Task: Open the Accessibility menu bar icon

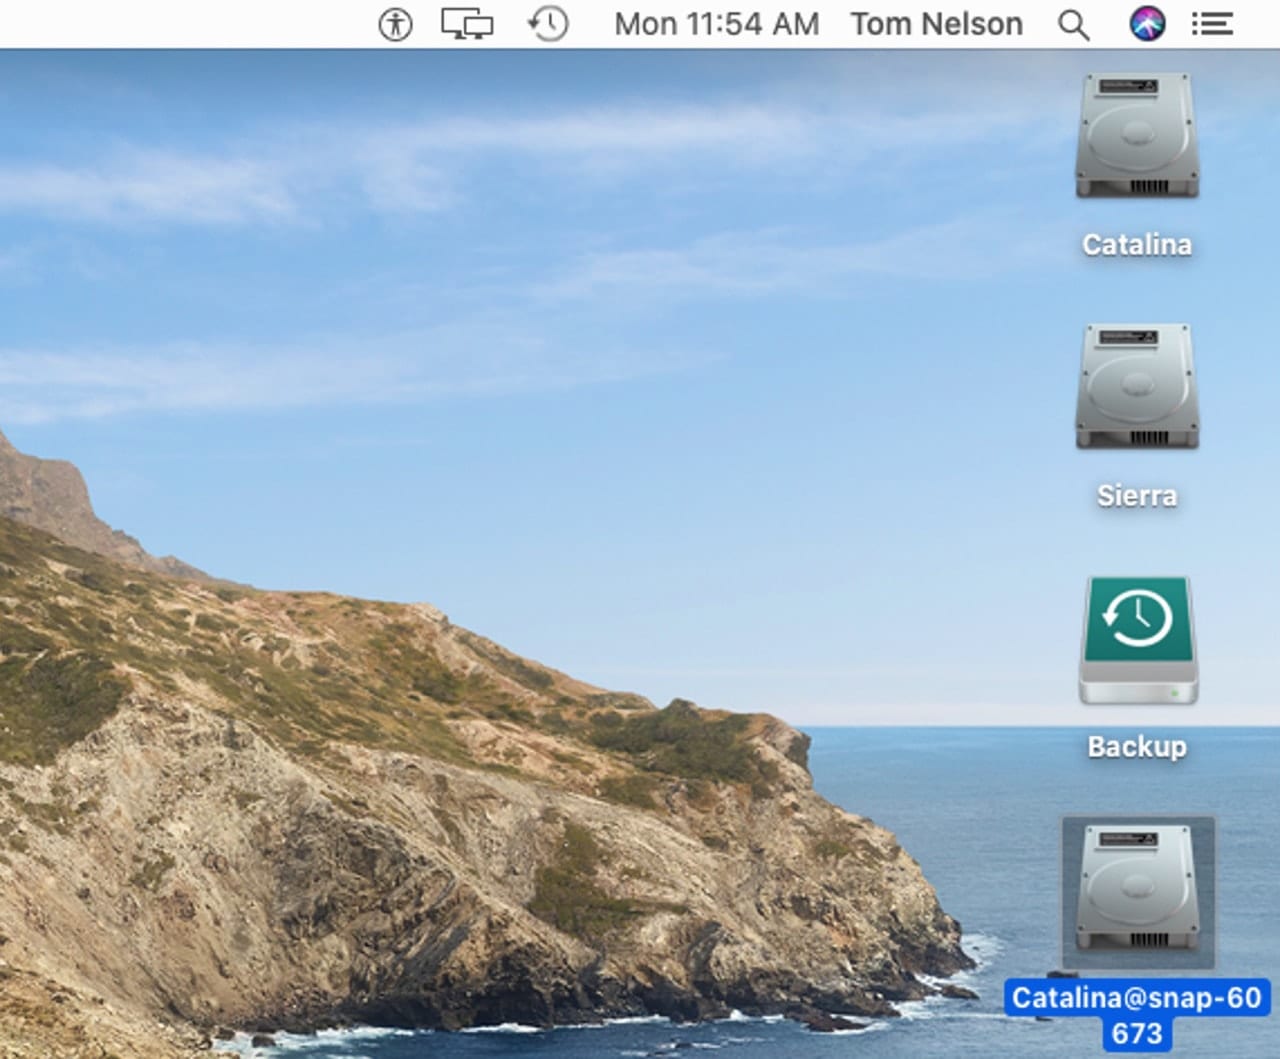Action: click(x=395, y=24)
